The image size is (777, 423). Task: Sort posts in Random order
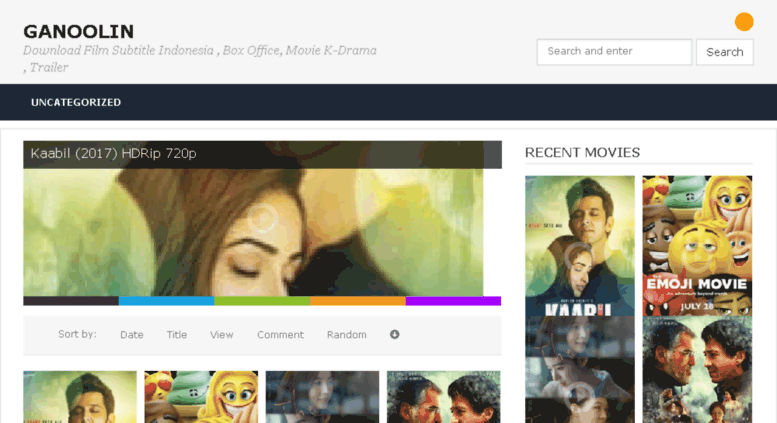click(x=346, y=335)
